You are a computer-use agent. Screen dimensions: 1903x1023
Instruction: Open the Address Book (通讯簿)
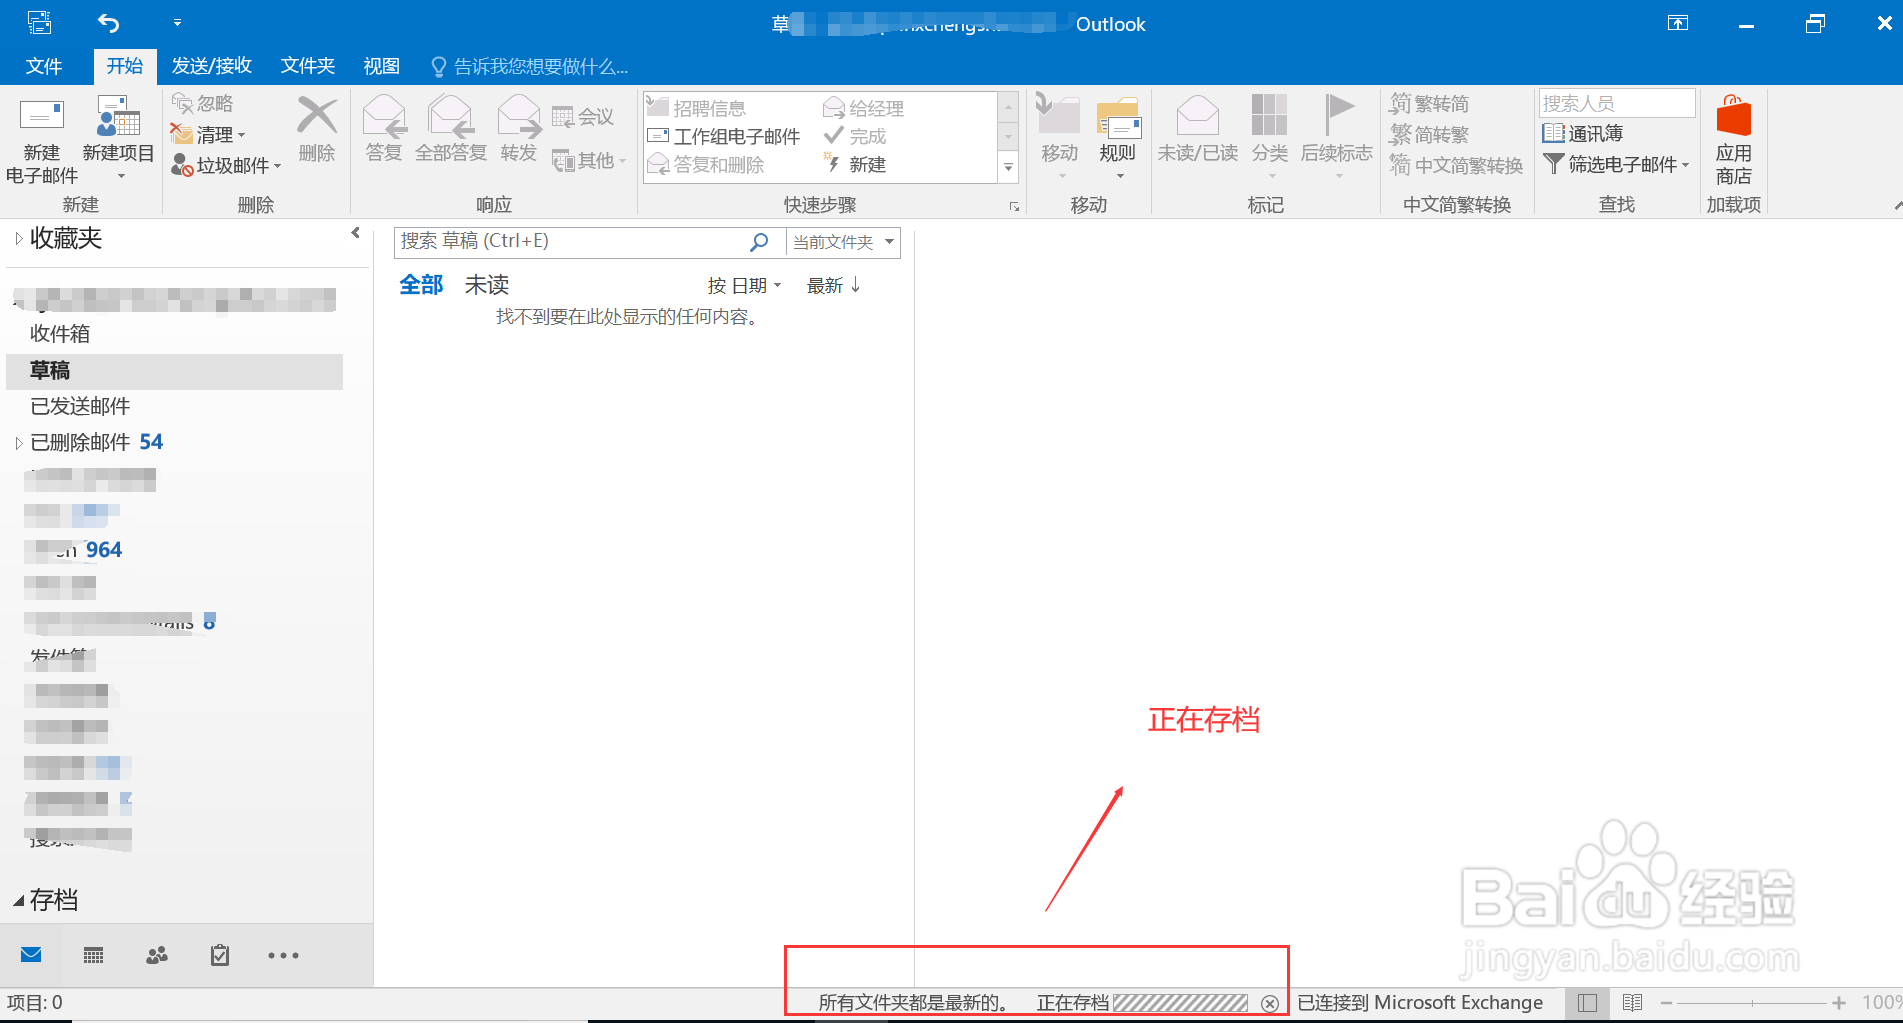pyautogui.click(x=1583, y=133)
